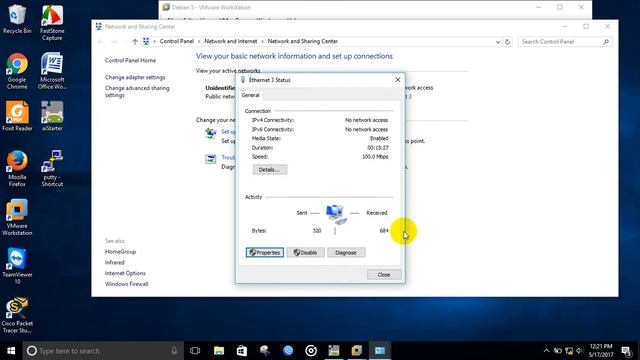
Task: Click the Type here to search box
Action: click(x=104, y=351)
